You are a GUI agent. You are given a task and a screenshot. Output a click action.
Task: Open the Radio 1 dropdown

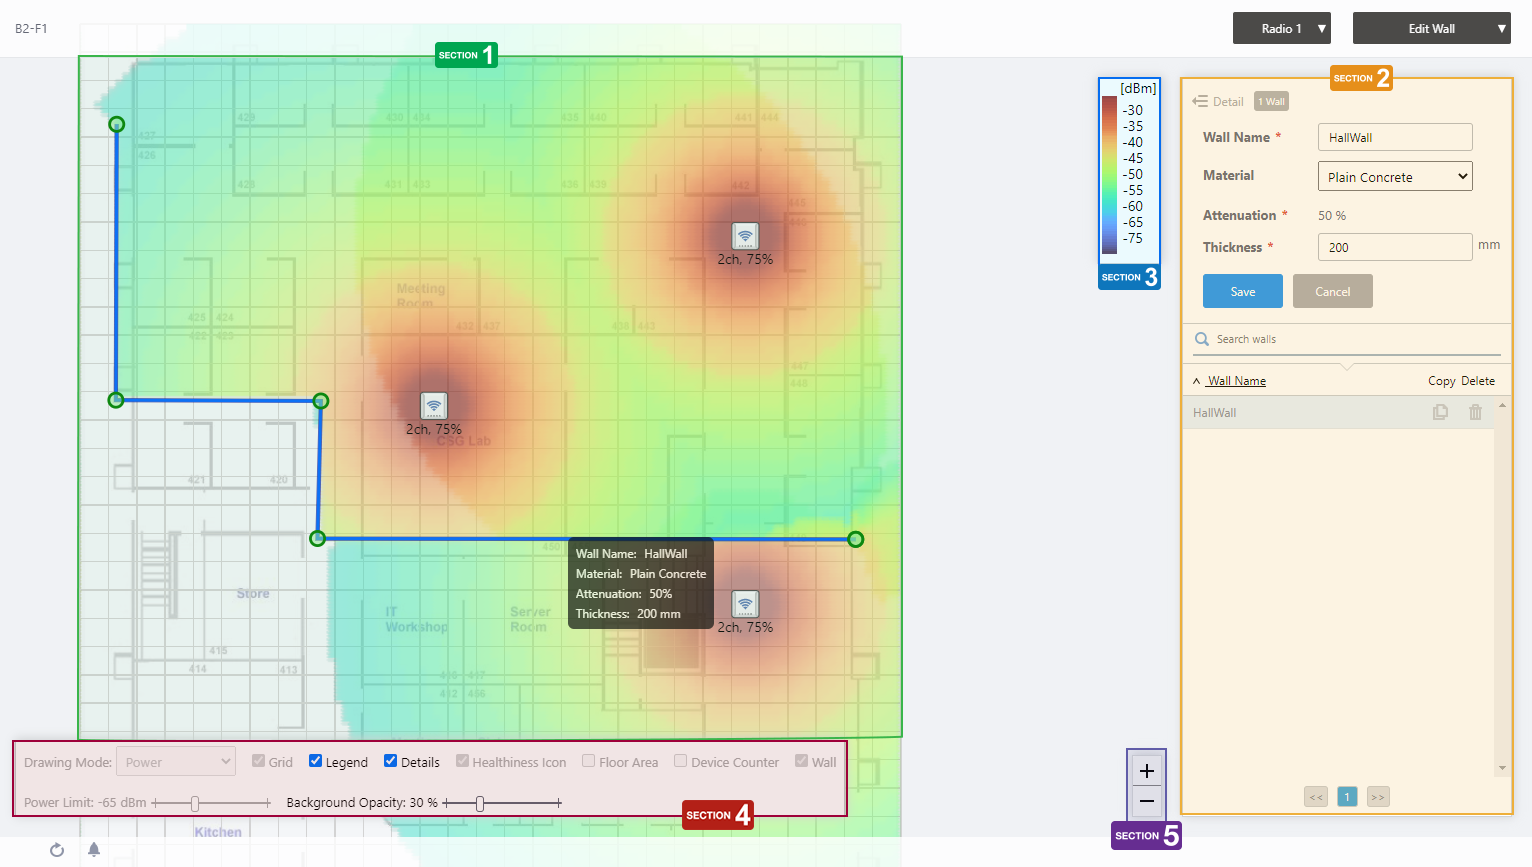(1281, 29)
